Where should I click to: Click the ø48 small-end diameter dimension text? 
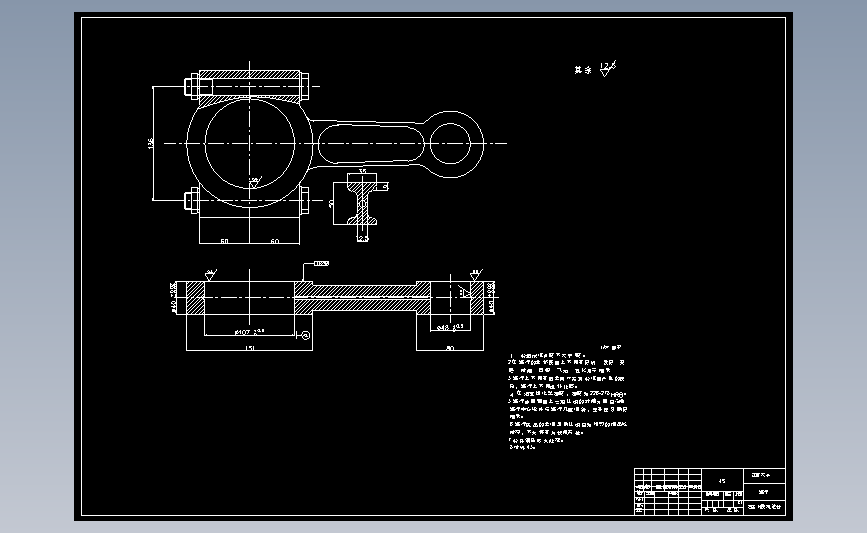tap(450, 327)
